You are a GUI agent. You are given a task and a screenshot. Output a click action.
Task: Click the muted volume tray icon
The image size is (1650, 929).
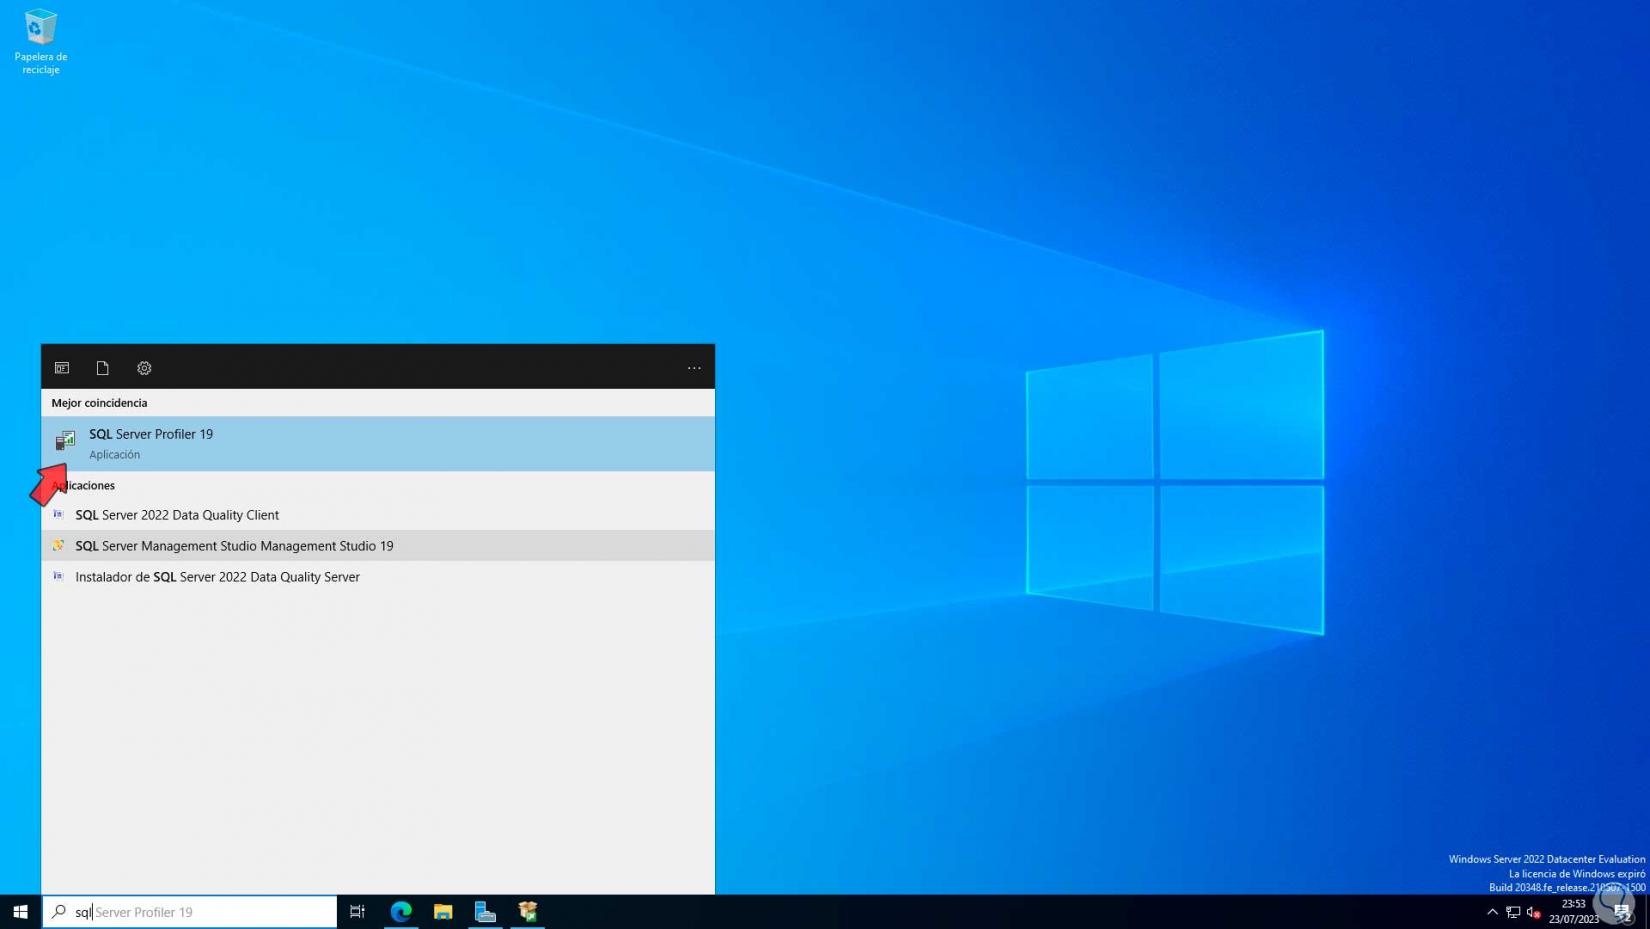pos(1533,912)
